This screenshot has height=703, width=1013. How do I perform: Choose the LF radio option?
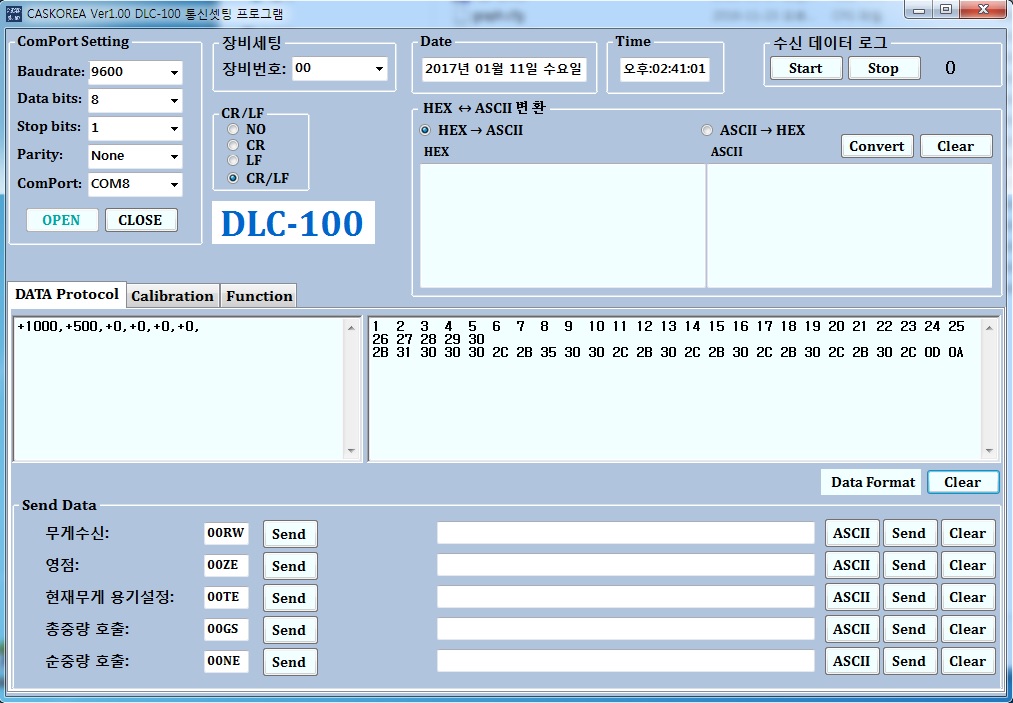click(233, 160)
